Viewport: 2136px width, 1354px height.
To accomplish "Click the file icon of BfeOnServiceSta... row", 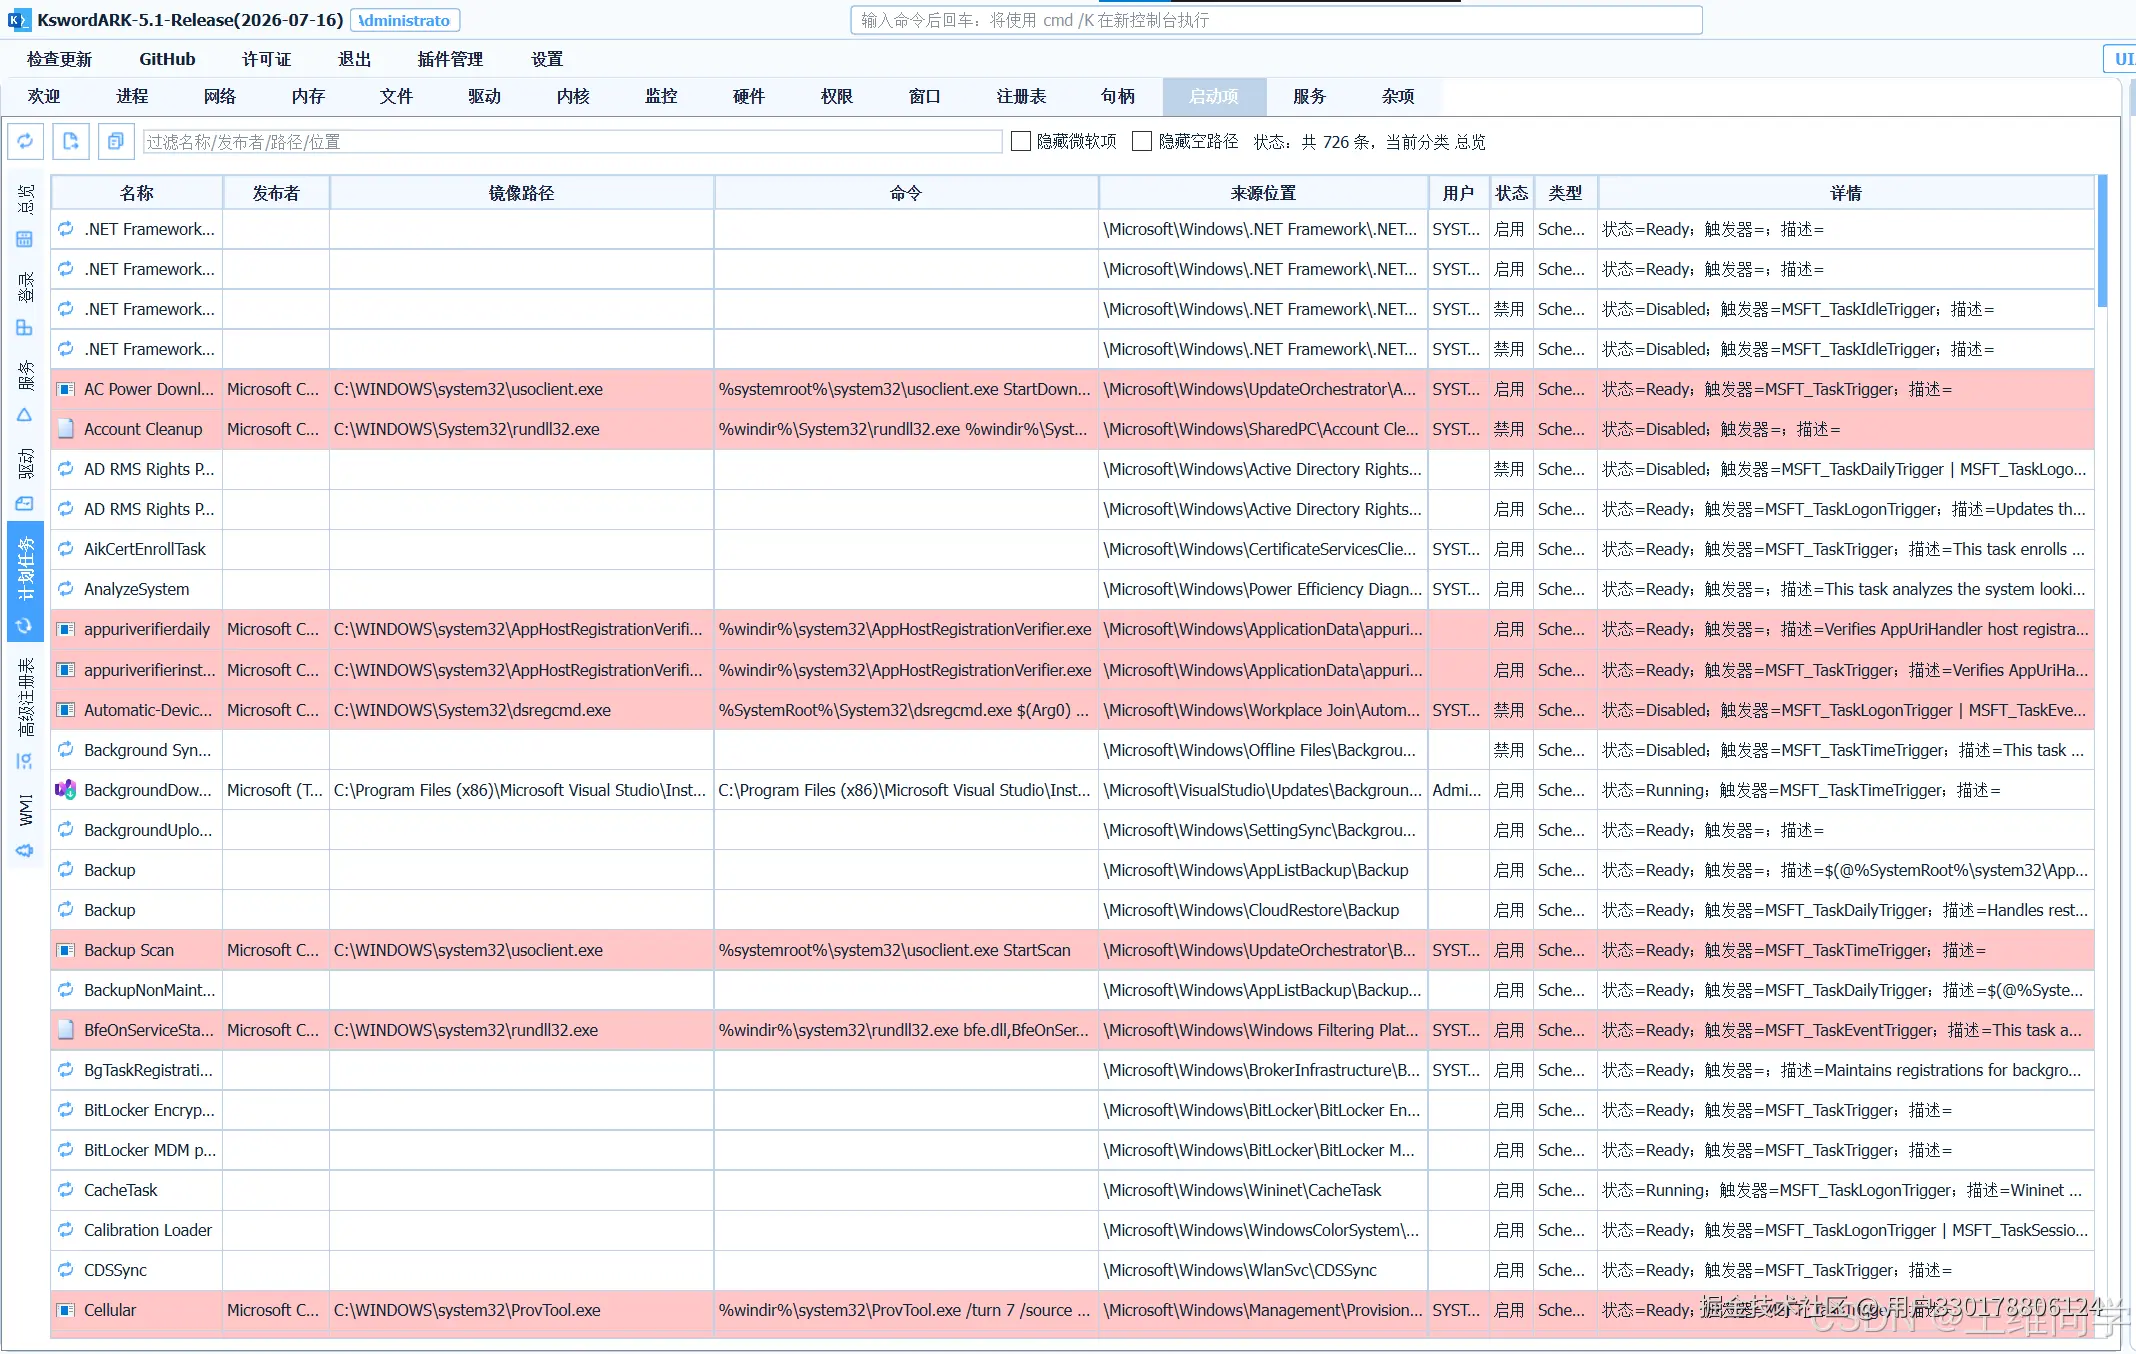I will pyautogui.click(x=65, y=1030).
